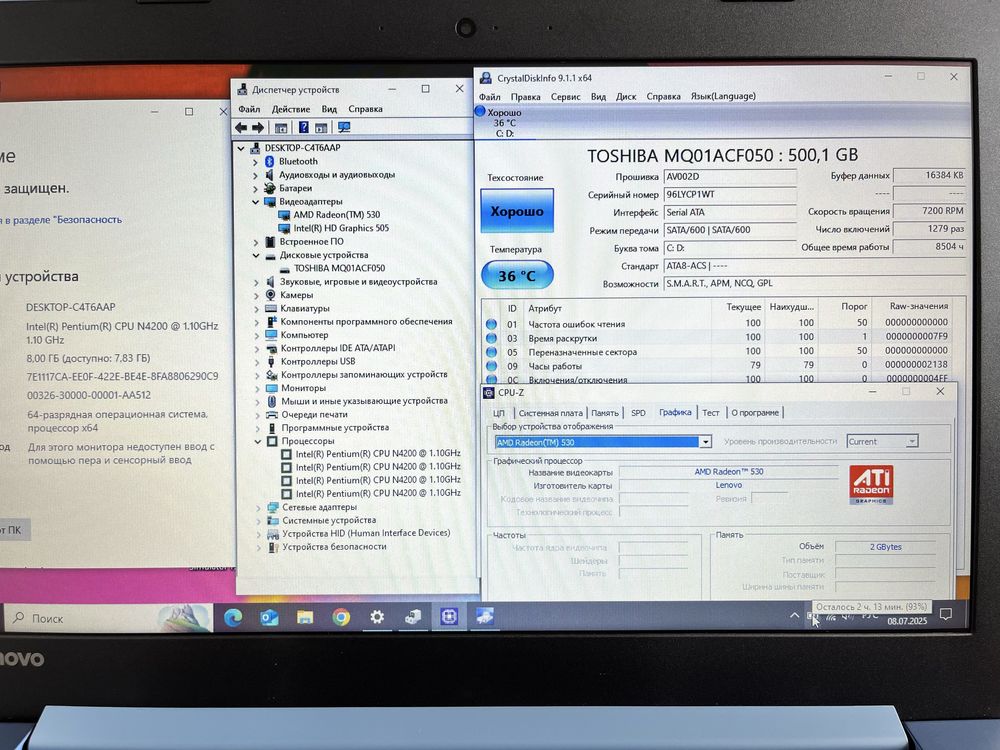
Task: Click the scan hardware monitor icon in toolbar
Action: 344,128
